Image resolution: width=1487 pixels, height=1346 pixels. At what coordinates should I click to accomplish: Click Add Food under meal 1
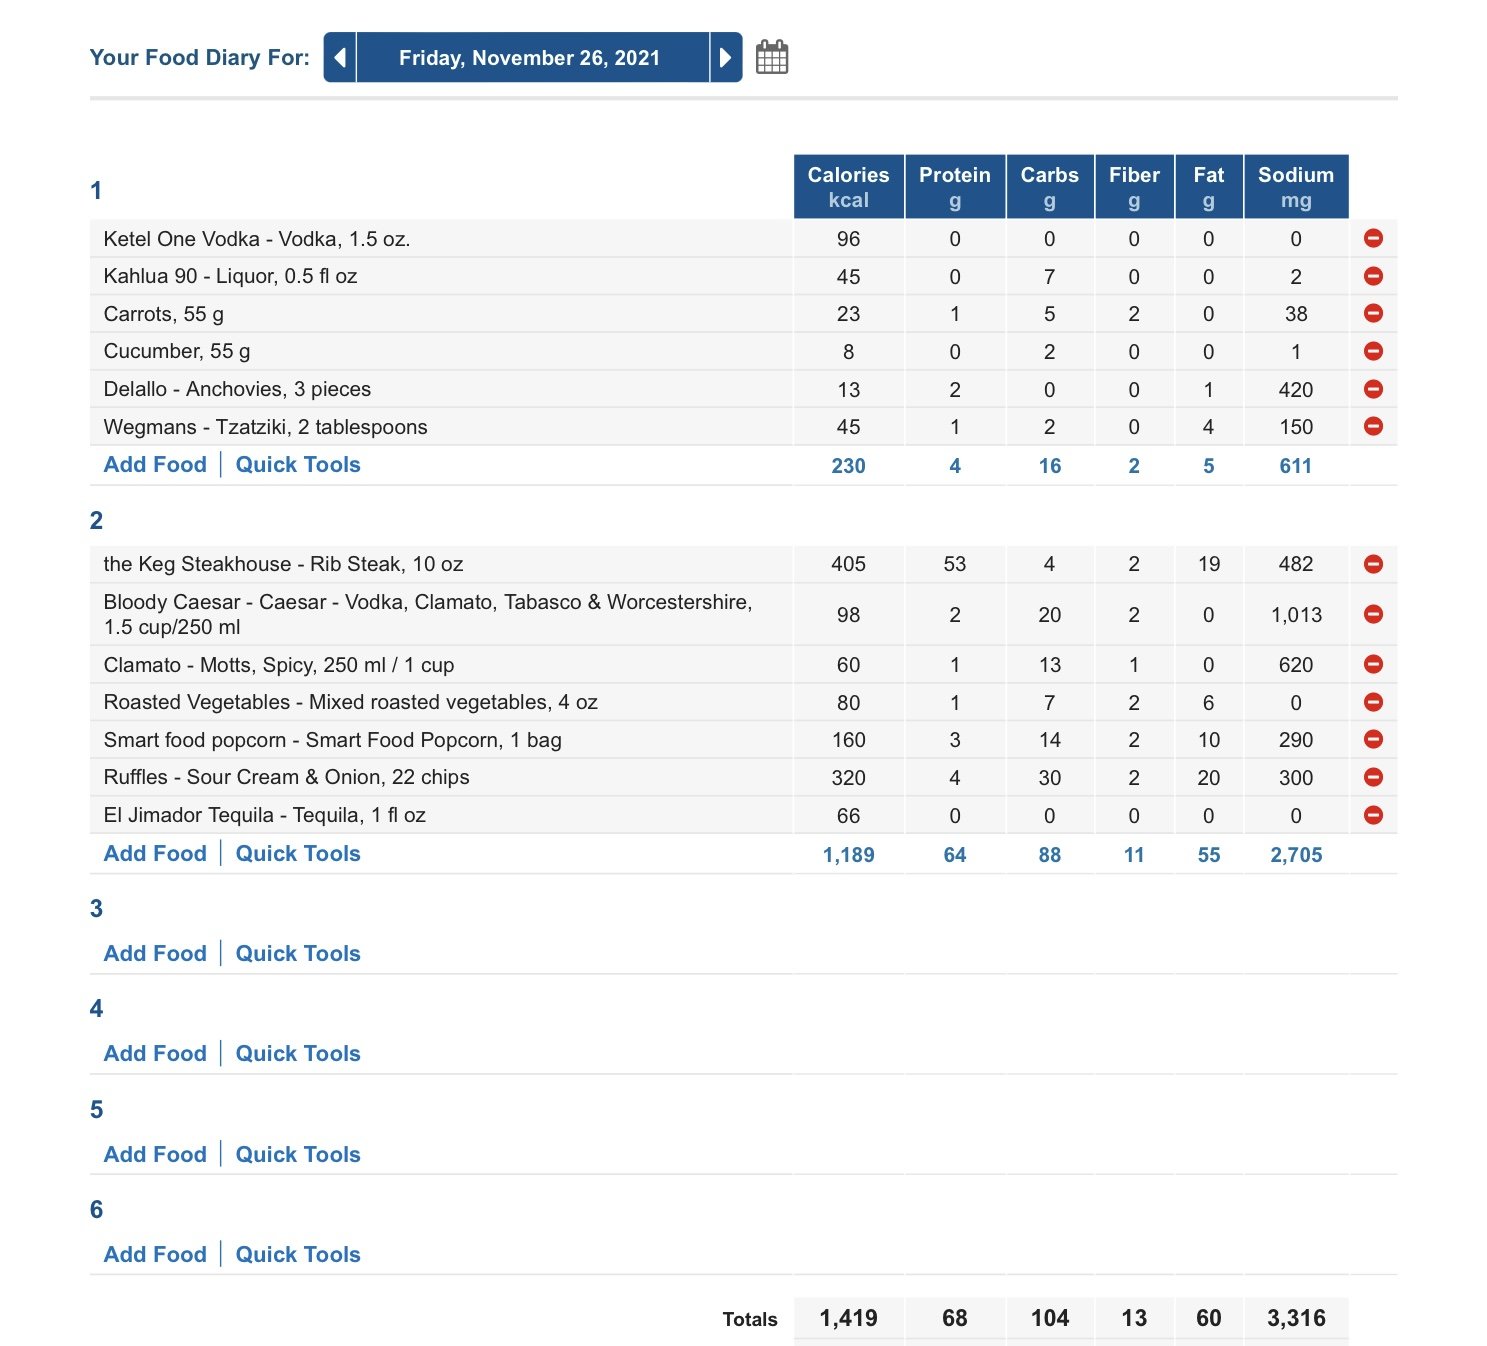pos(155,464)
